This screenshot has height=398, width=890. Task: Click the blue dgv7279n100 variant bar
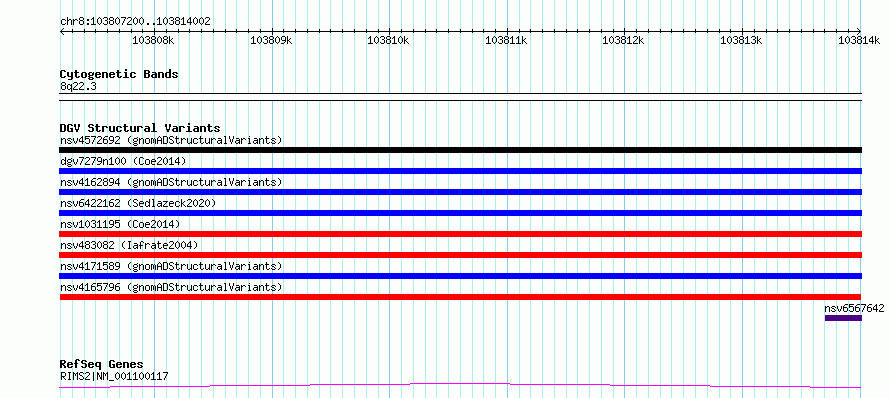tap(460, 171)
